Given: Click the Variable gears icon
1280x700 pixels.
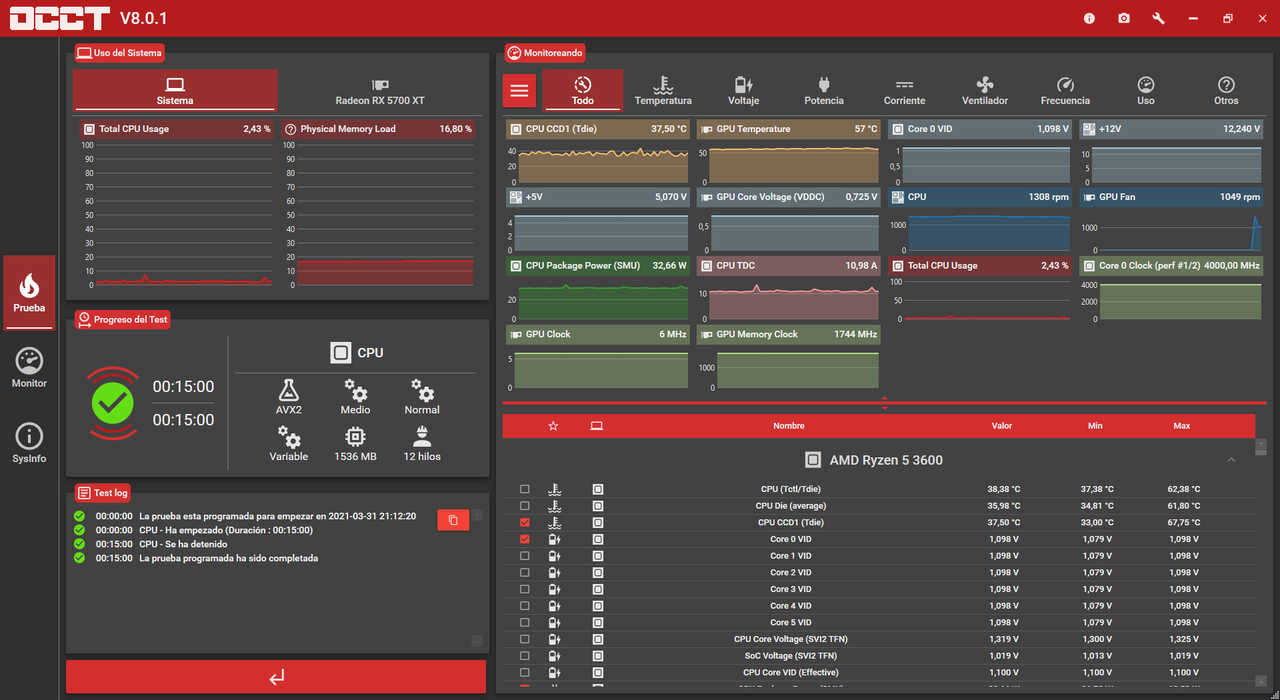Looking at the screenshot, I should click(289, 436).
